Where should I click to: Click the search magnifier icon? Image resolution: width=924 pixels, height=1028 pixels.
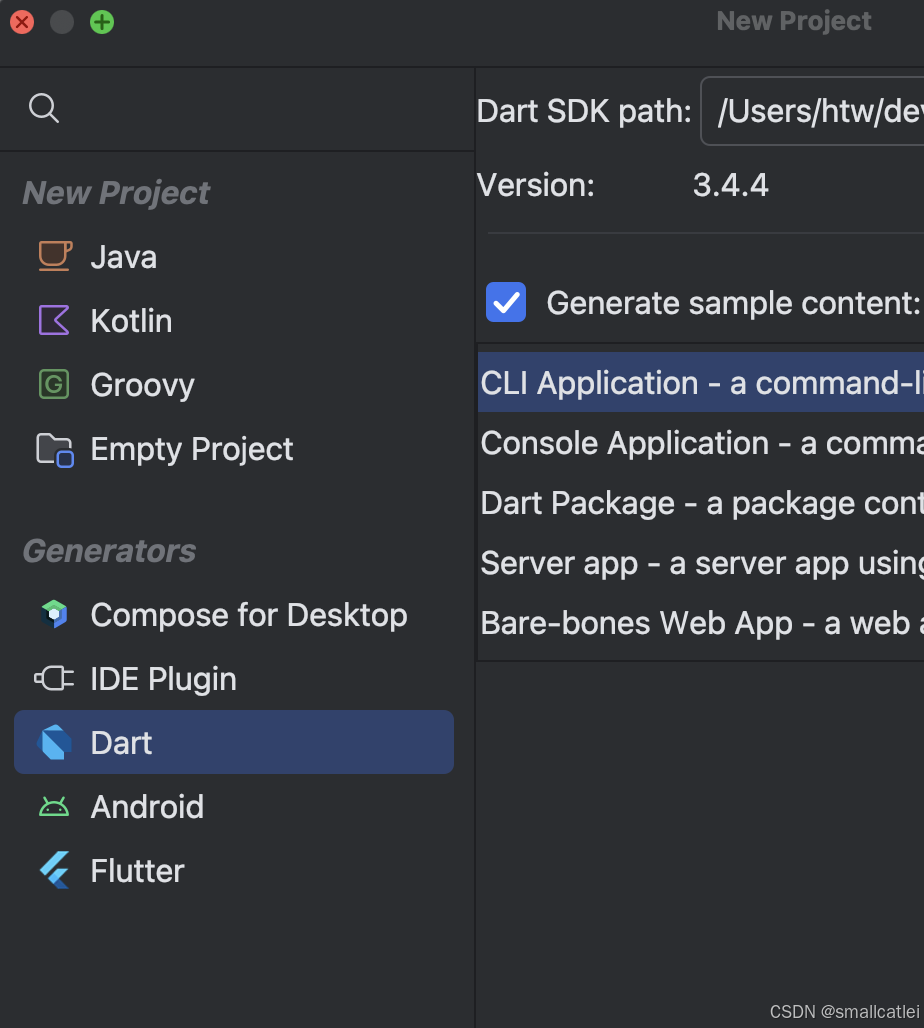[x=44, y=108]
